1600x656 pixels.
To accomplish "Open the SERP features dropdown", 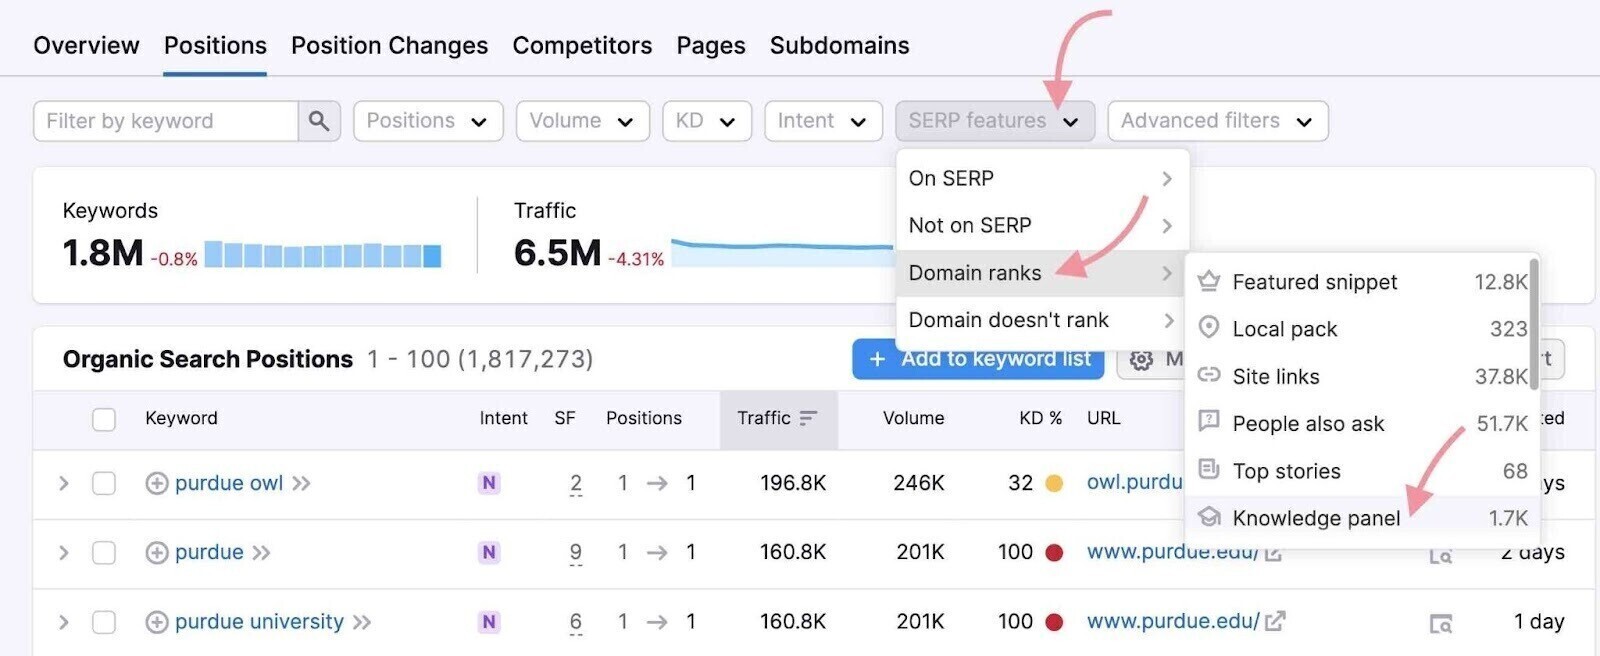I will pyautogui.click(x=994, y=121).
